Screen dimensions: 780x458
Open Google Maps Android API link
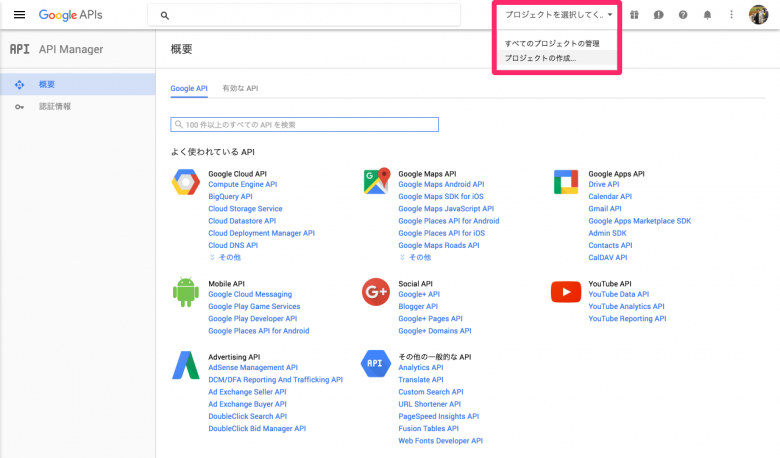tap(441, 184)
